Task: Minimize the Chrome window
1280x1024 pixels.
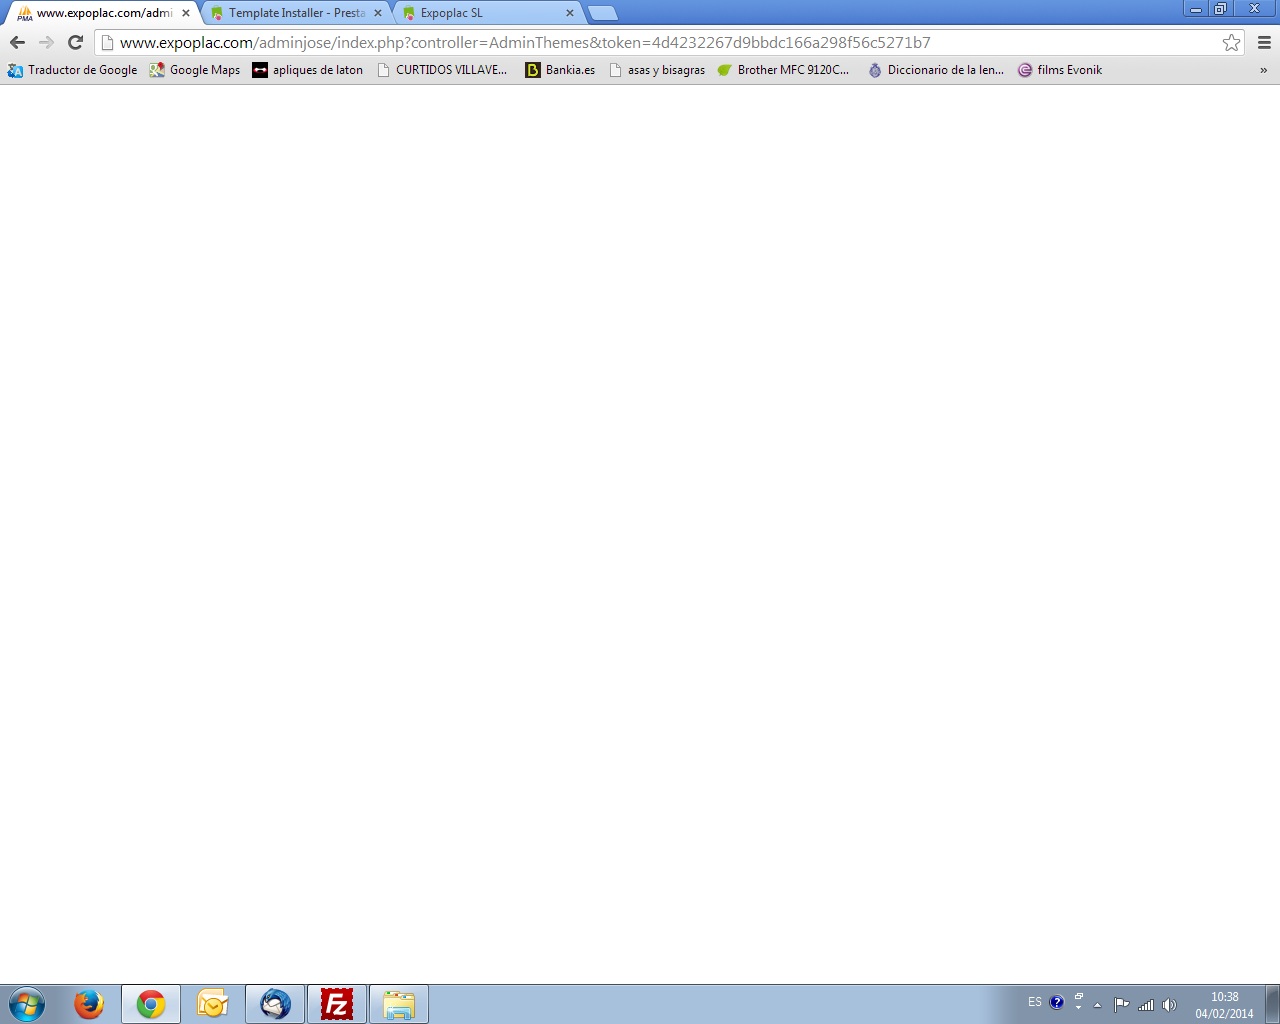Action: [1196, 8]
